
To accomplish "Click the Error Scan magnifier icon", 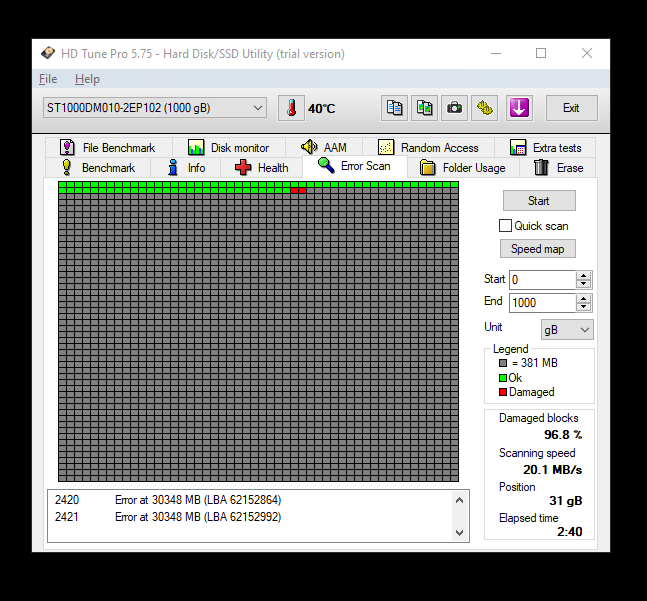I will 326,165.
